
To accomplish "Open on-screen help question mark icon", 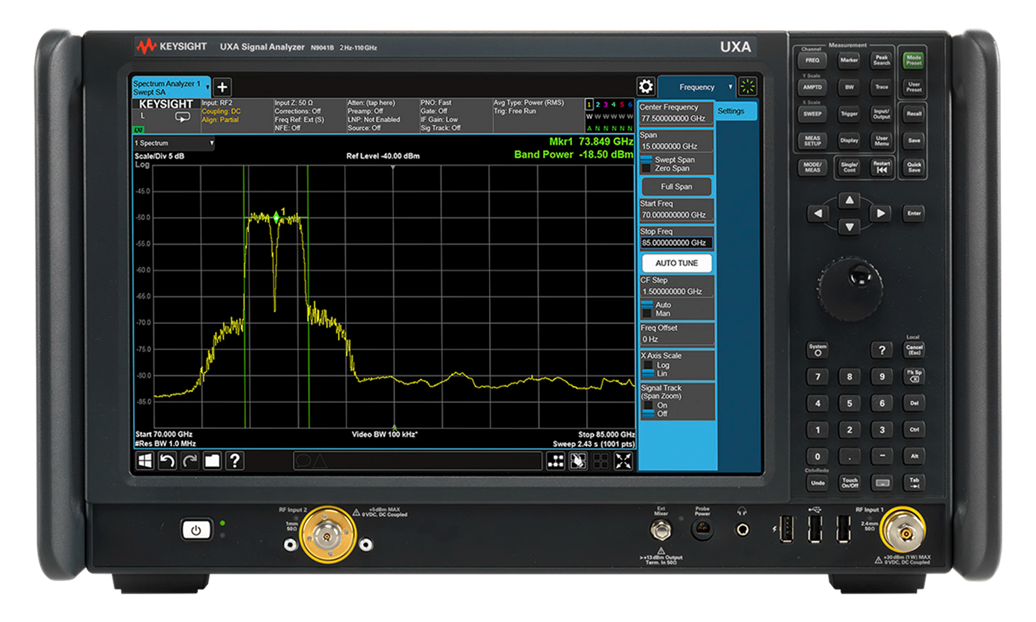I will coord(235,461).
